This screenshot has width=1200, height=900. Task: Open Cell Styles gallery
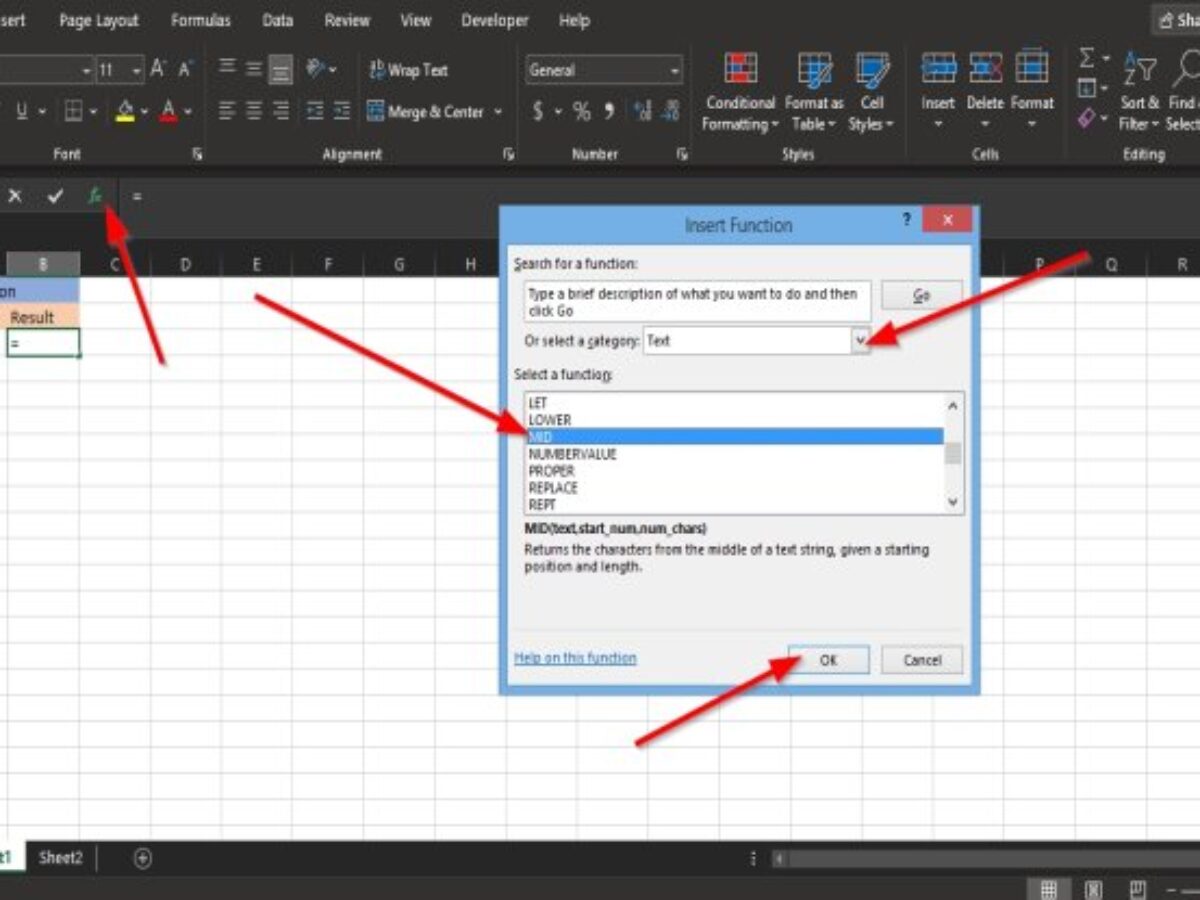click(873, 93)
